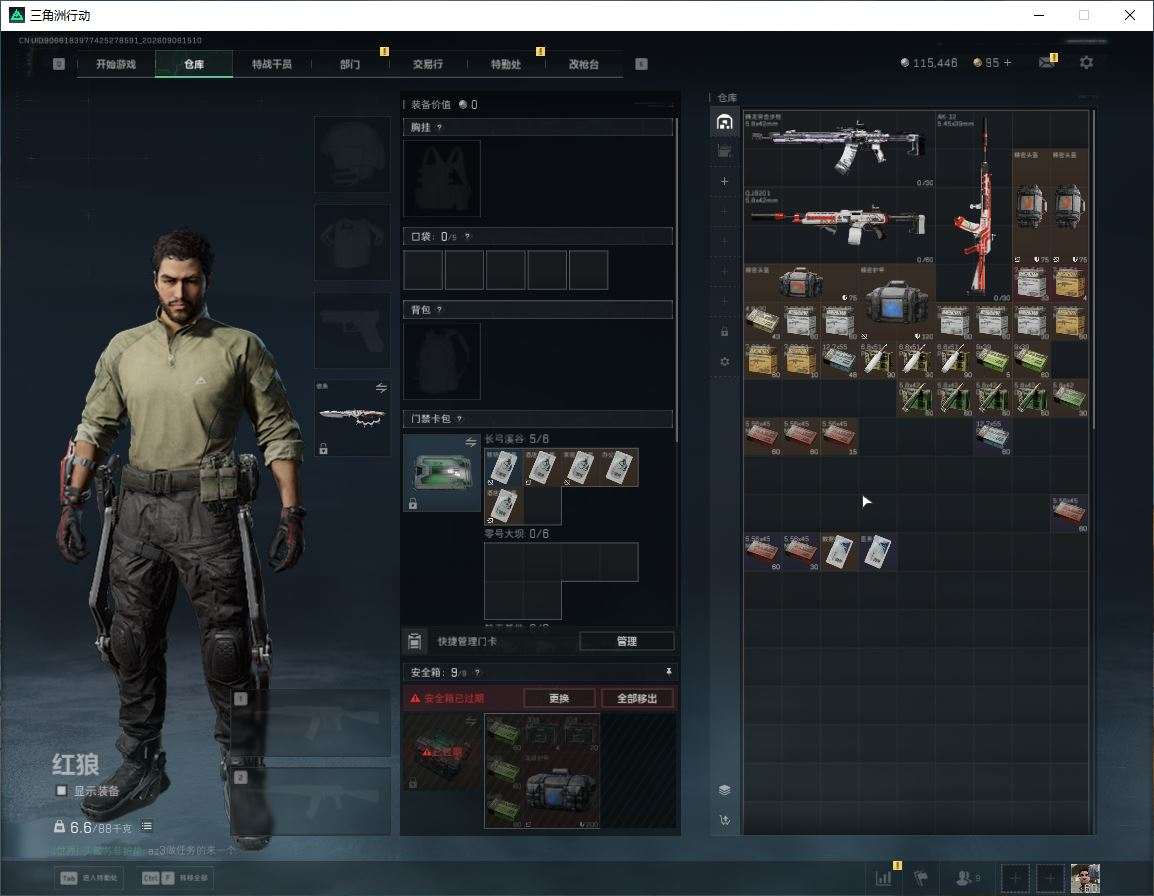Swap the melee knife via arrows icon
This screenshot has height=896, width=1154.
pos(381,388)
